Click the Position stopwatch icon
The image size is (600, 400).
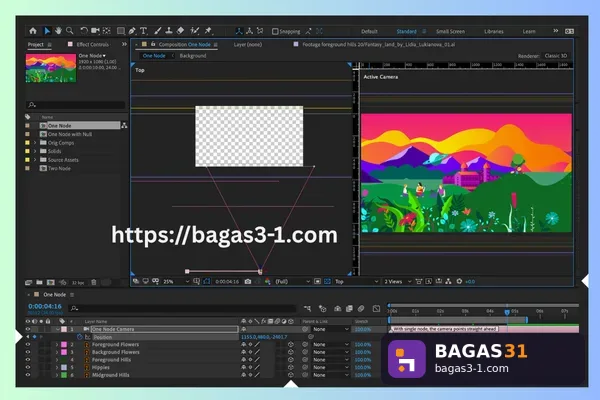tap(80, 337)
